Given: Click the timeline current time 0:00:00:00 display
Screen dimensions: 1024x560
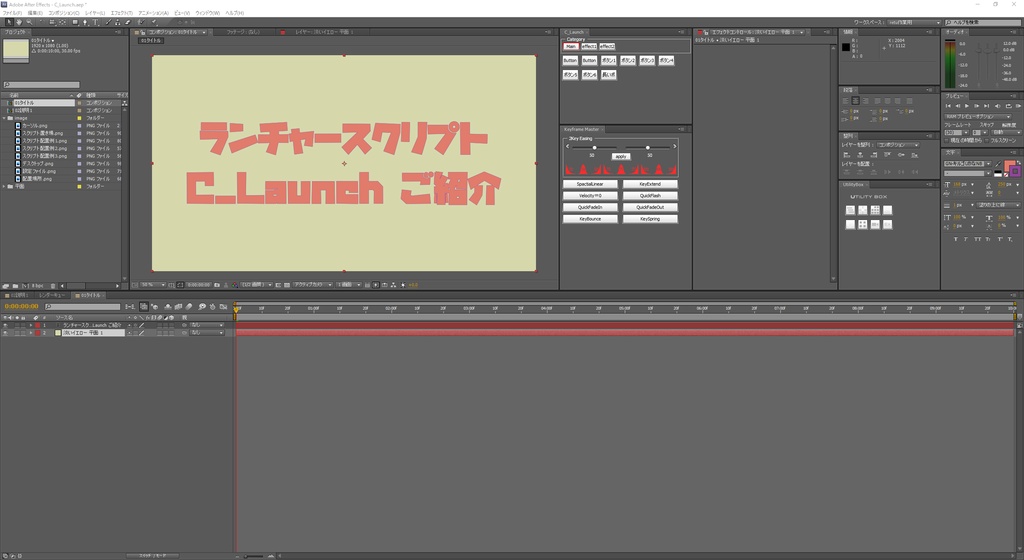Looking at the screenshot, I should point(22,307).
